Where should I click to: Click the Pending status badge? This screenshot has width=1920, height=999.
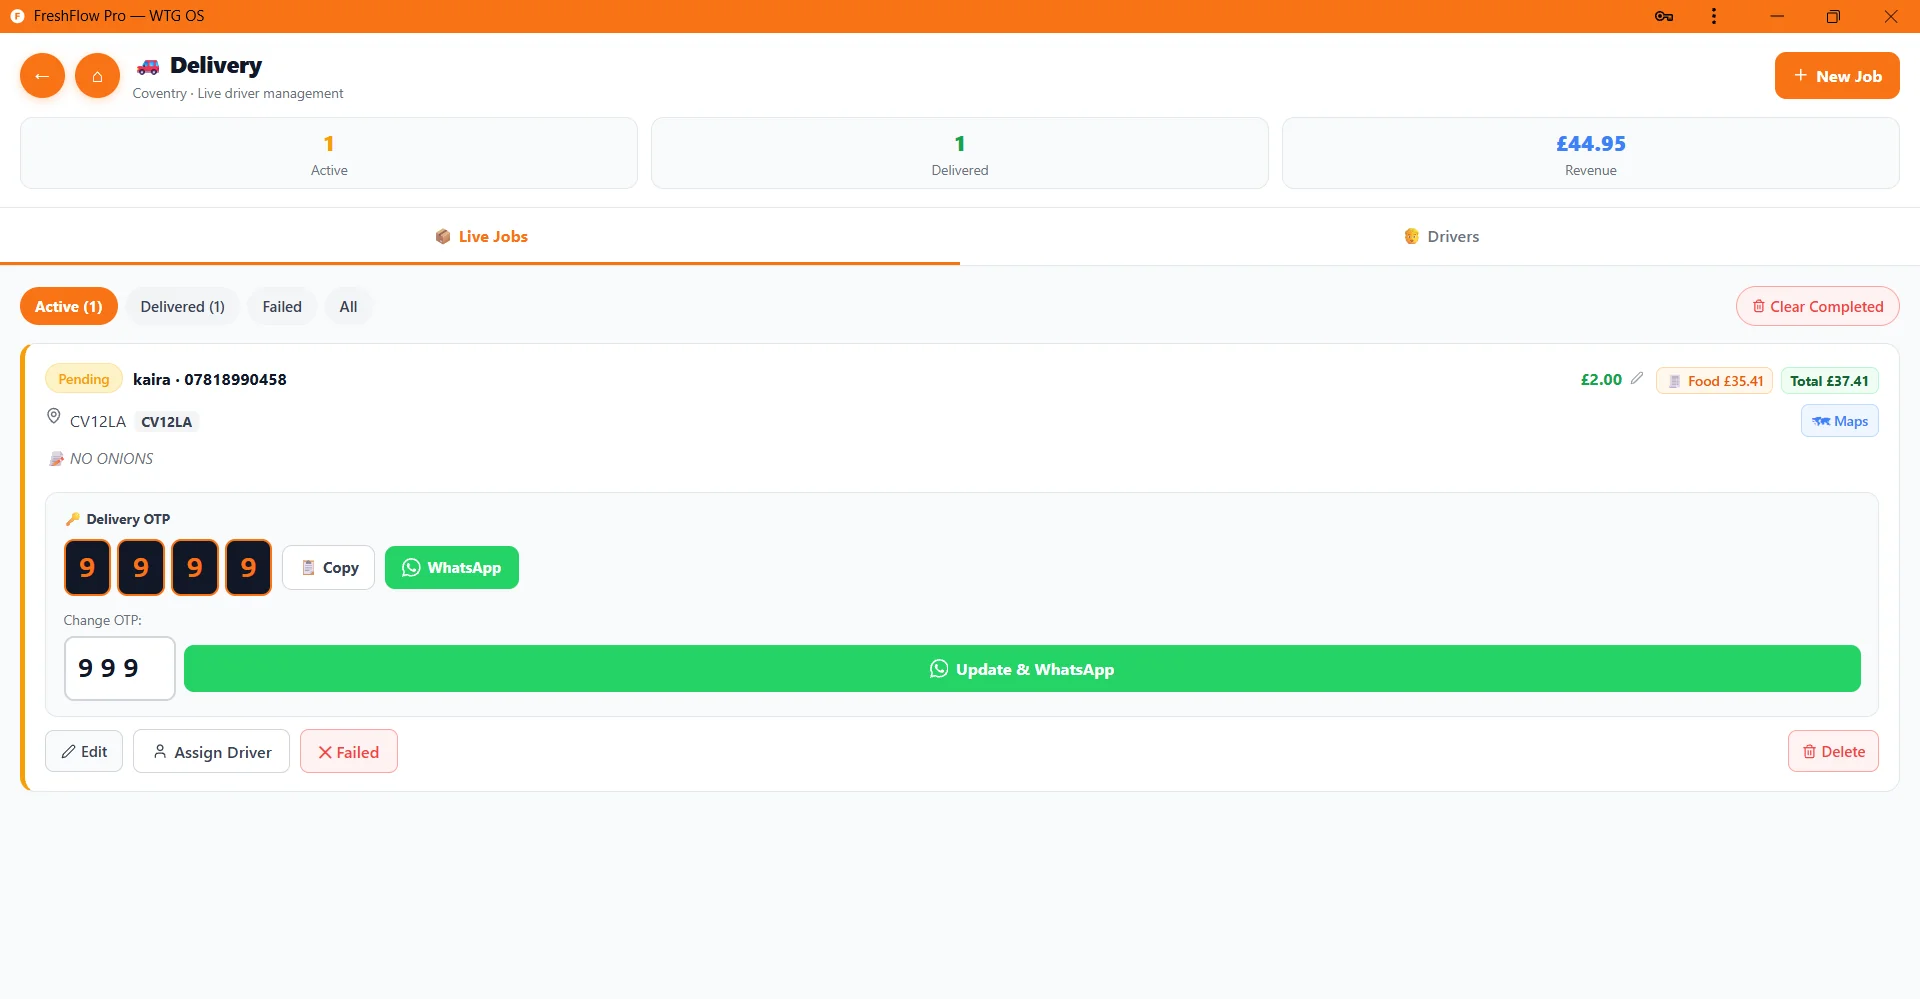coord(84,379)
